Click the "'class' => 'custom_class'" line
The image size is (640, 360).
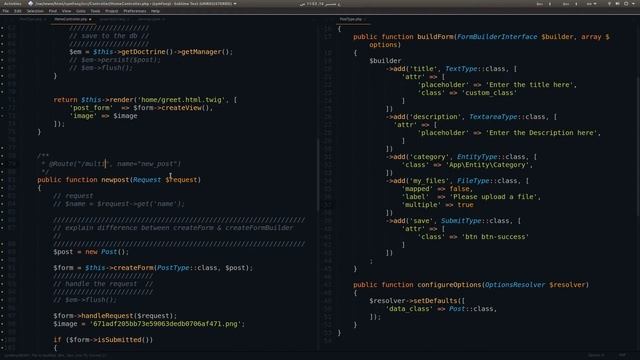pos(467,93)
